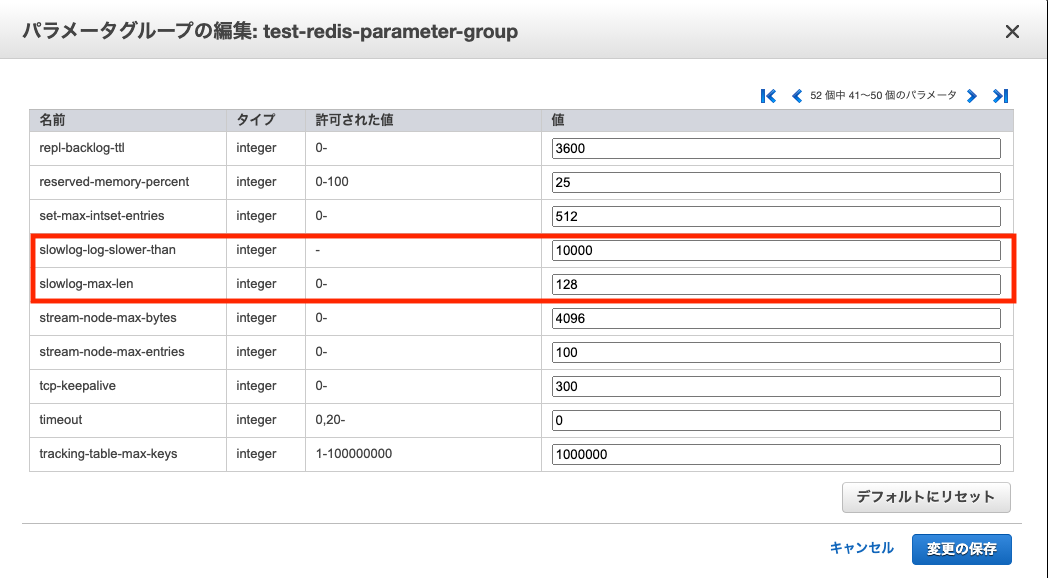Click the 値 column header

point(557,120)
